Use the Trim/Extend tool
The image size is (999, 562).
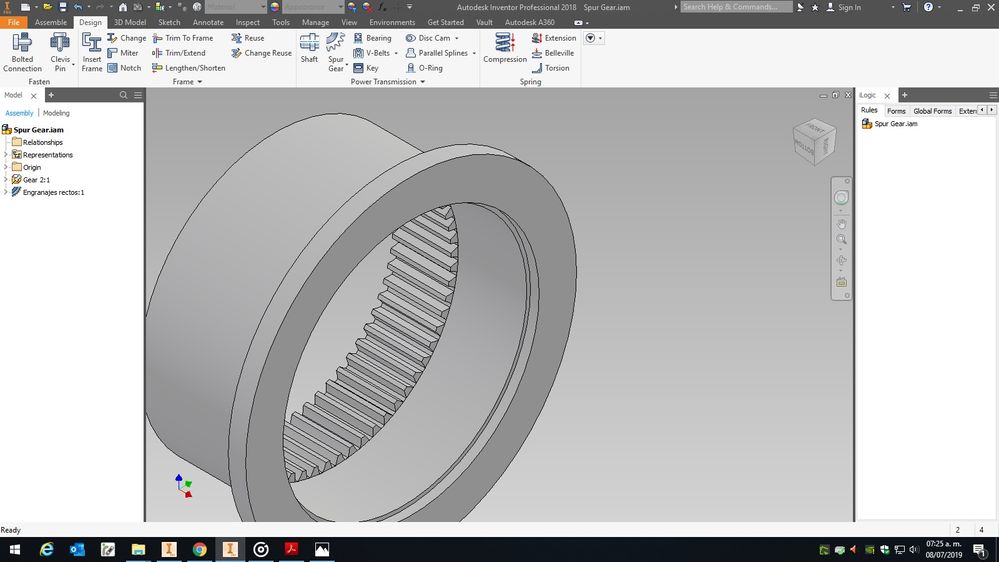tap(178, 53)
